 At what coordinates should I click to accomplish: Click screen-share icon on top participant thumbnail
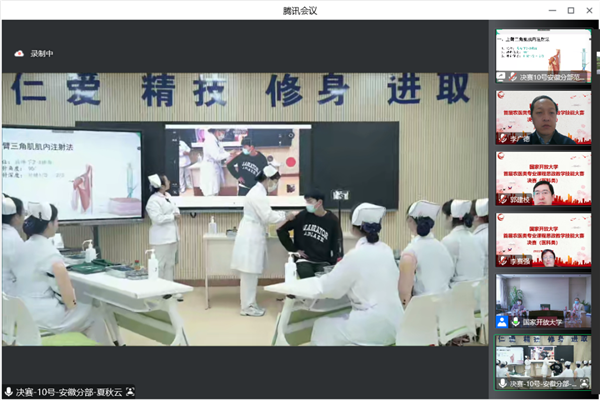coord(503,76)
